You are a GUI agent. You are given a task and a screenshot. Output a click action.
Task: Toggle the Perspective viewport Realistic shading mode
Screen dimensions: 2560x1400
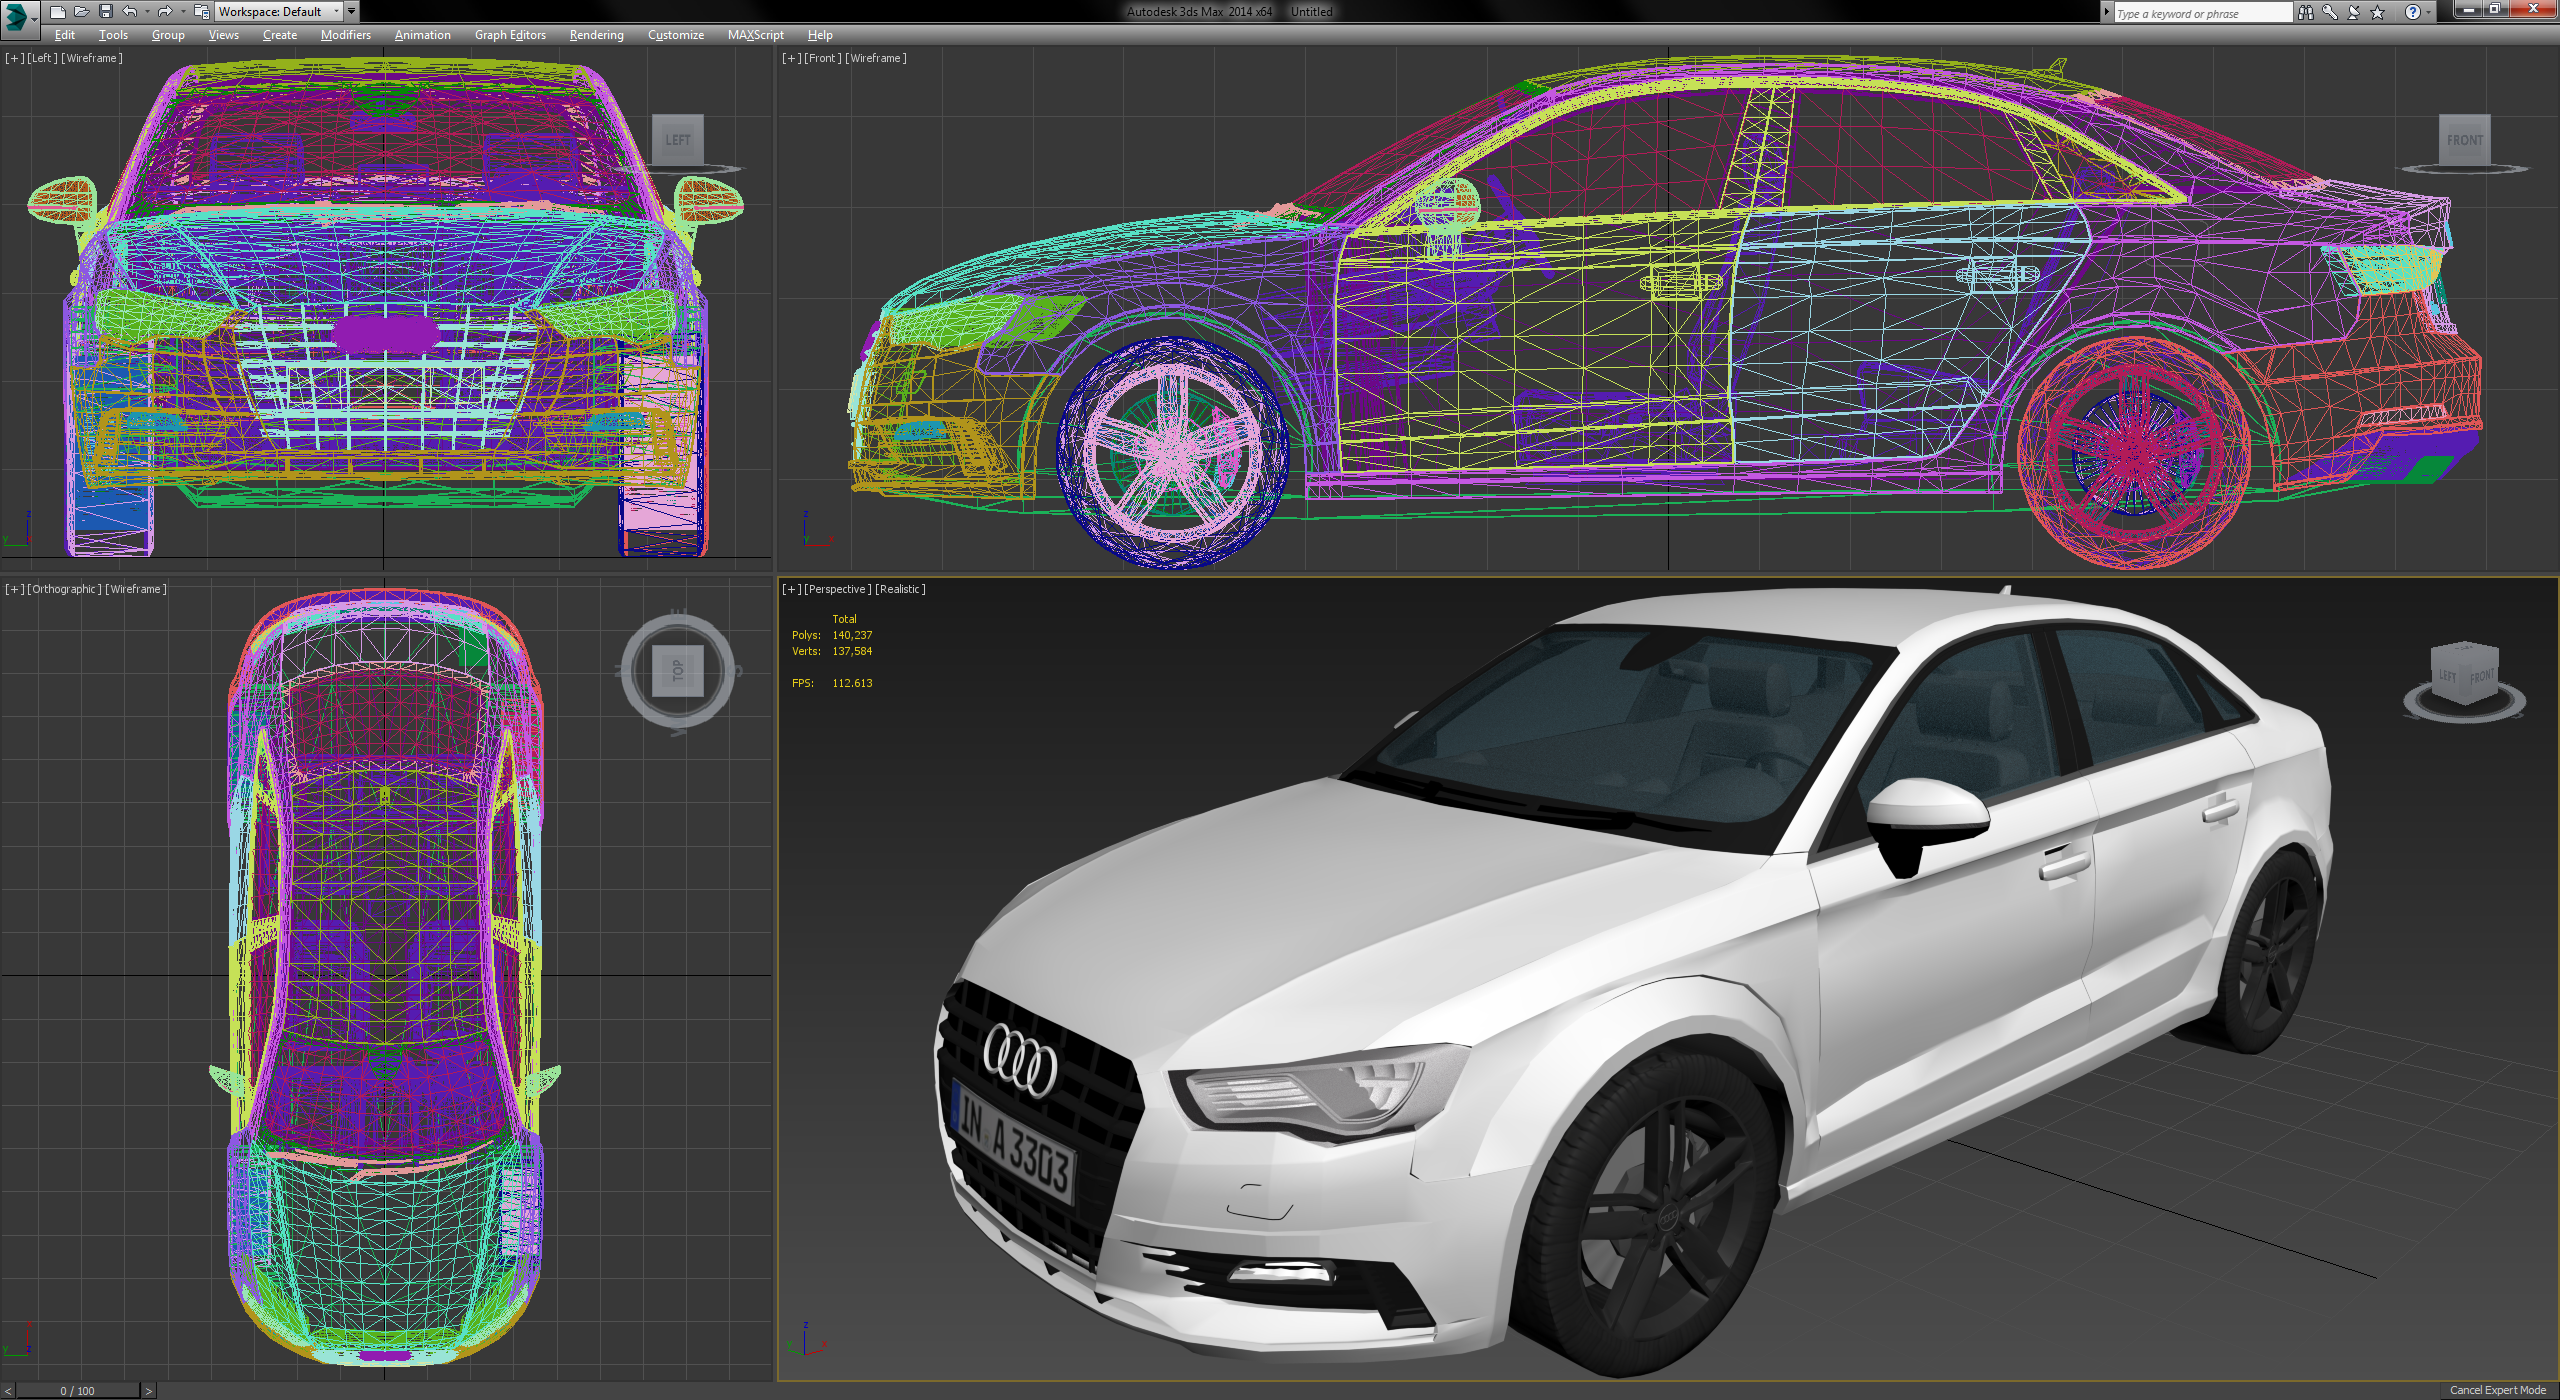[x=901, y=589]
